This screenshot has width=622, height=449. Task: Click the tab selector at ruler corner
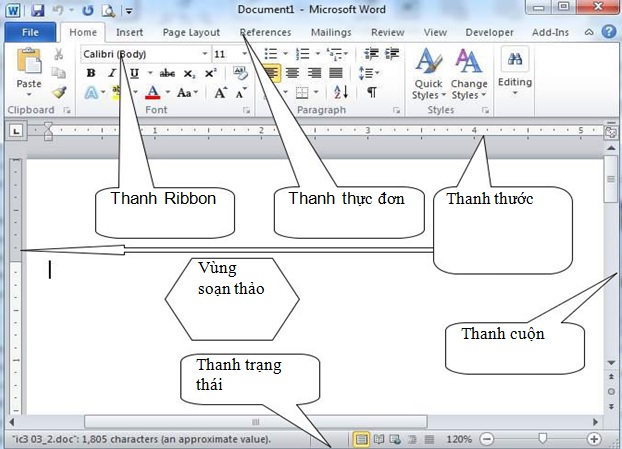tap(16, 130)
